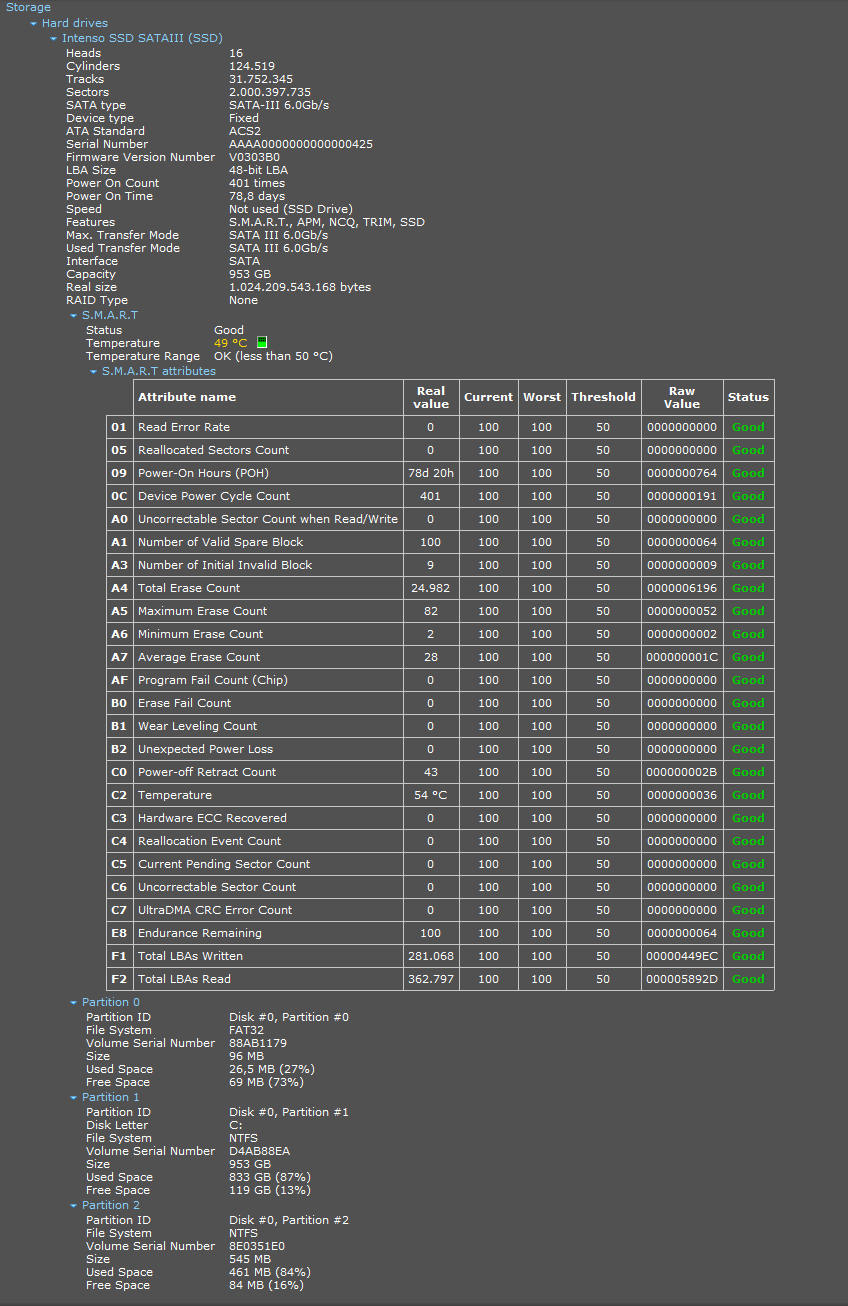Select Program Fail Count (Chip) row
The height and width of the screenshot is (1306, 848).
pos(440,680)
